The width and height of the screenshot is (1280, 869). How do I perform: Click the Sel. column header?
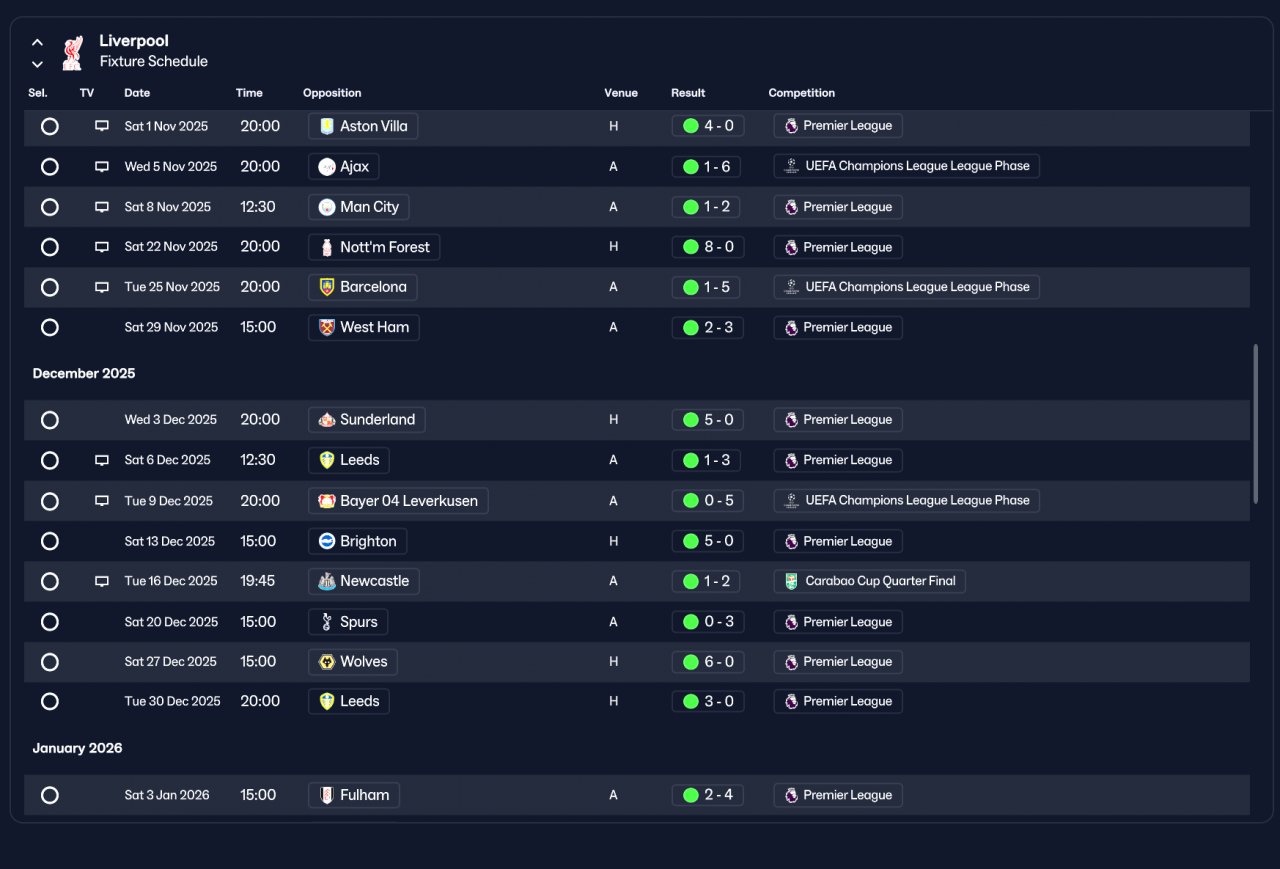pyautogui.click(x=38, y=93)
